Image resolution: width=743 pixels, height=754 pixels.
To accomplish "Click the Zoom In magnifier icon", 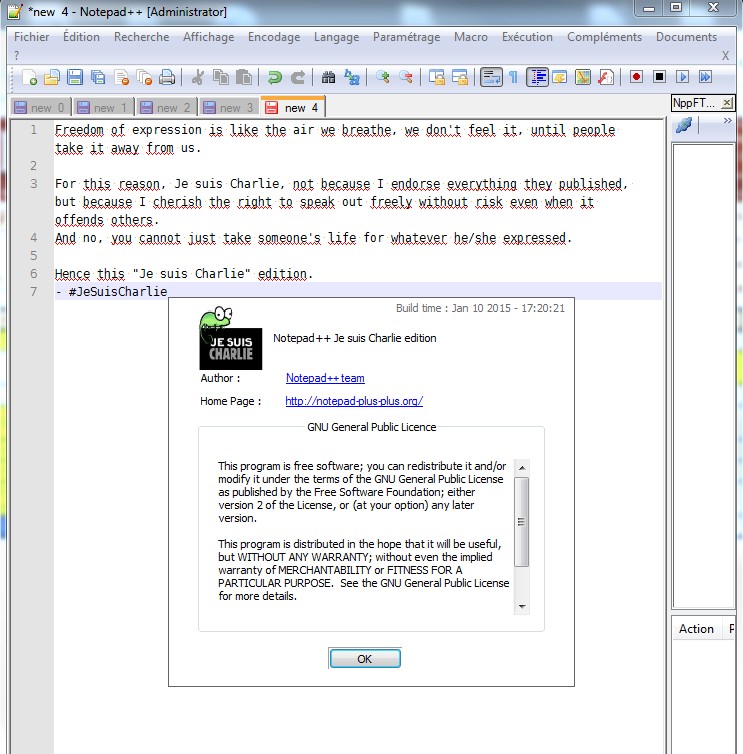I will pyautogui.click(x=383, y=77).
